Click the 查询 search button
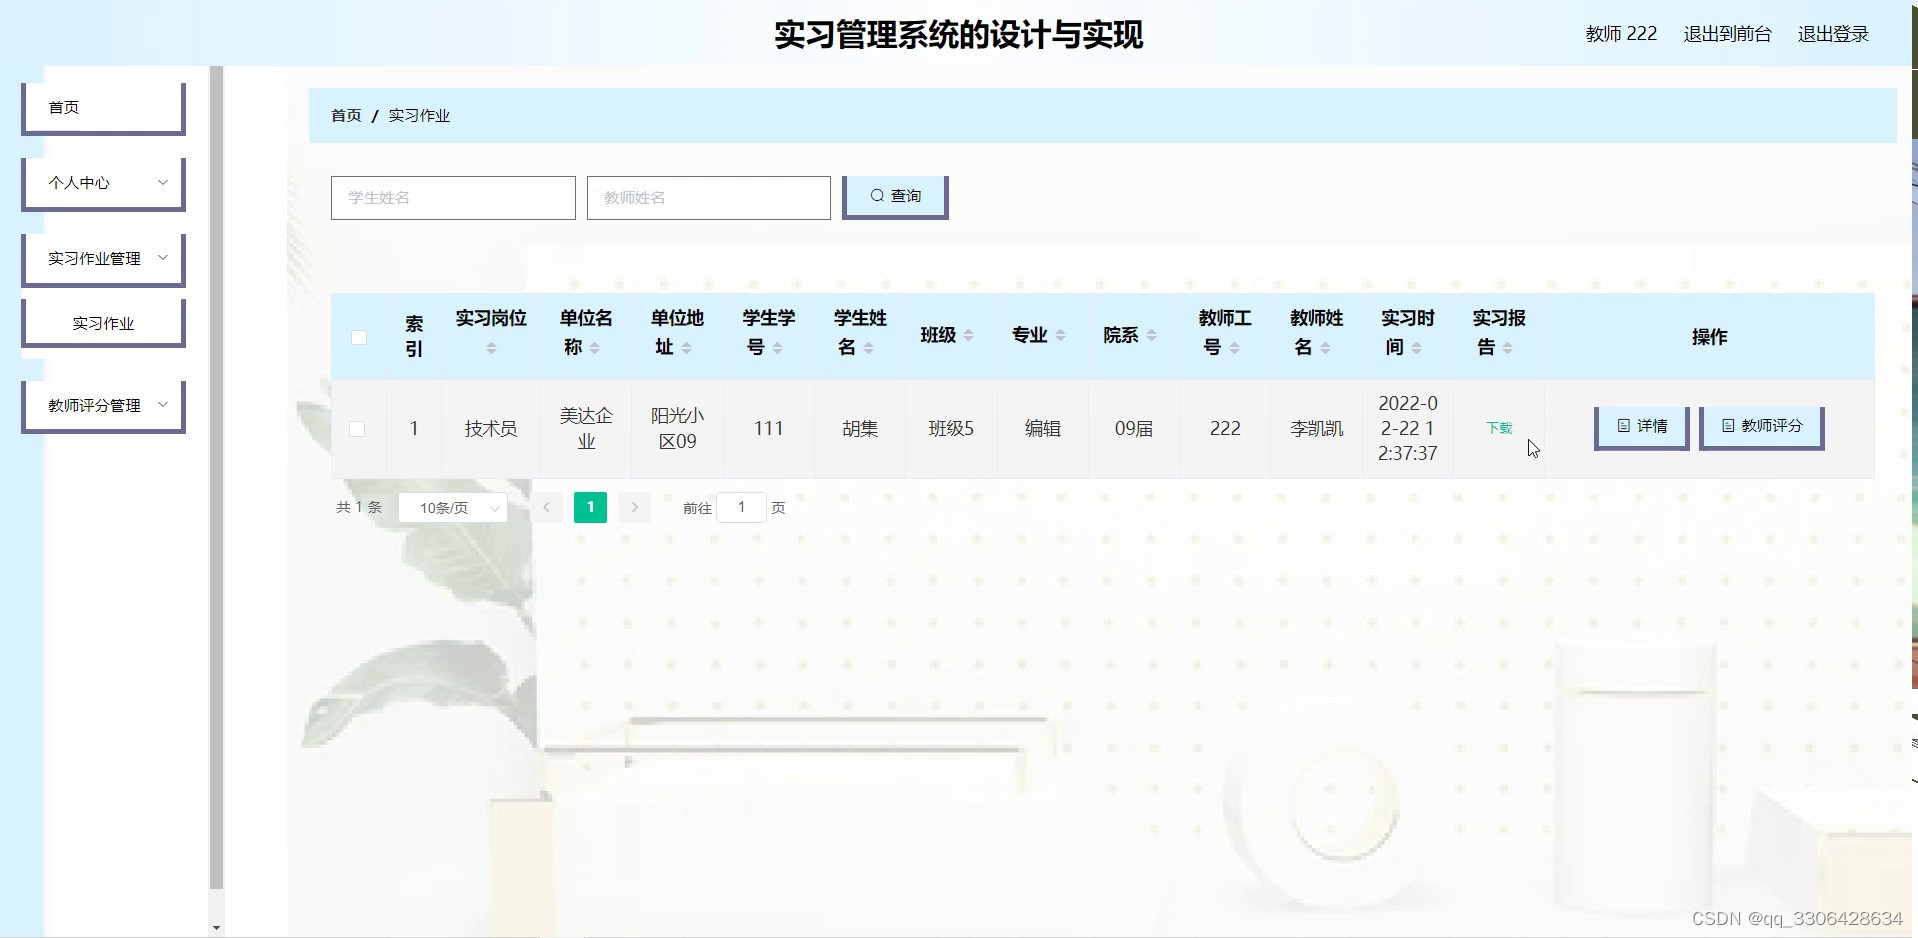 click(895, 197)
